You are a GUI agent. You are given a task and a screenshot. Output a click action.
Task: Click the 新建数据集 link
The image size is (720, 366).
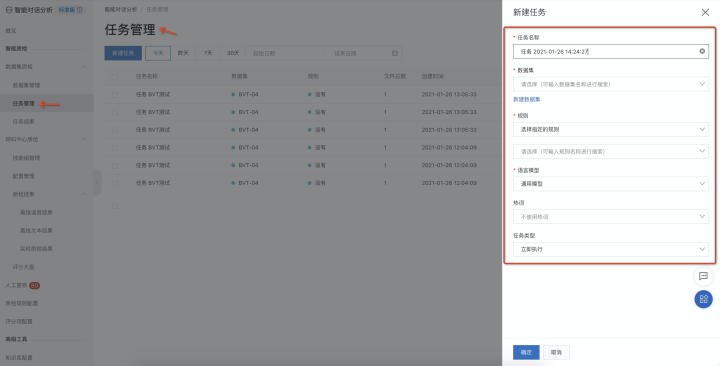[x=527, y=99]
